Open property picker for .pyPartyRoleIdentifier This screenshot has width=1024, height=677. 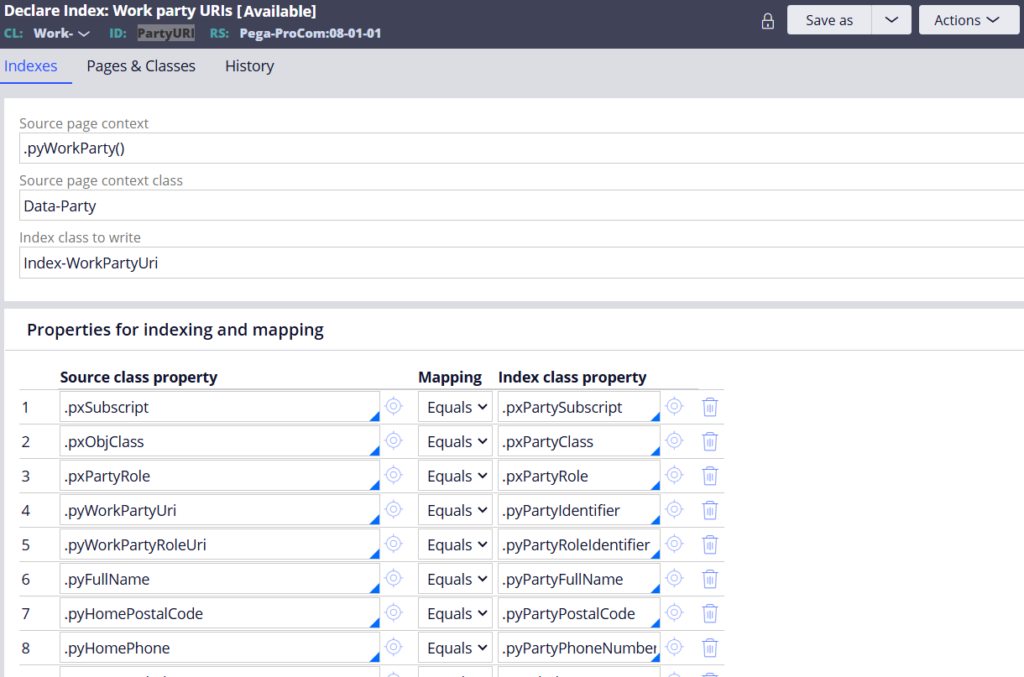click(x=674, y=544)
